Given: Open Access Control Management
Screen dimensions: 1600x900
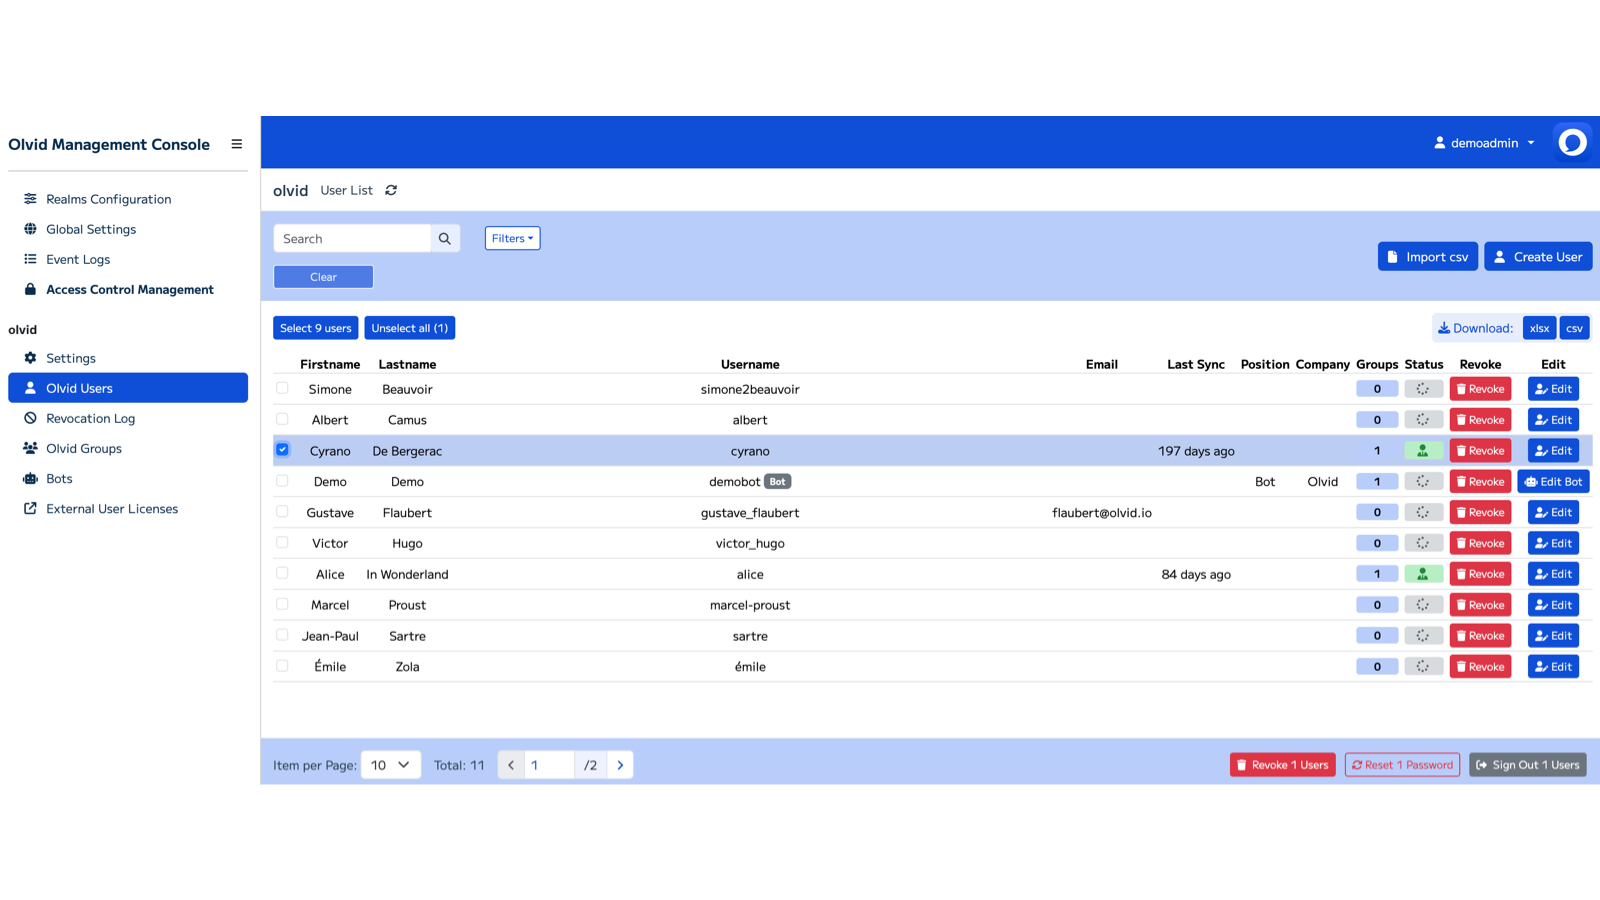Looking at the screenshot, I should point(128,289).
